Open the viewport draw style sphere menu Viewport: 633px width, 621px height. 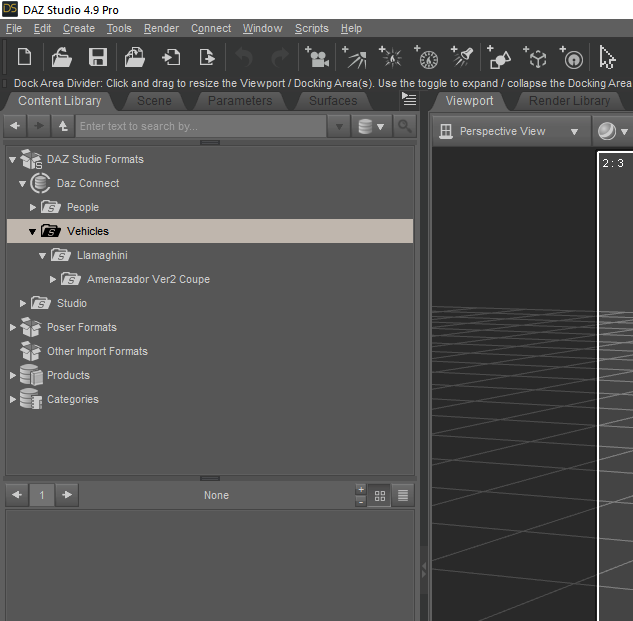click(612, 131)
